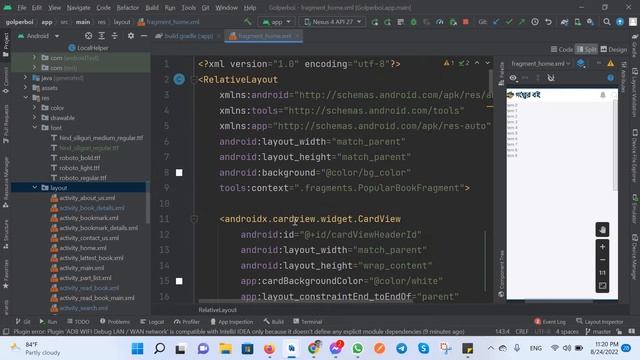Screen dimensions: 640x360
Task: Expand the color folder in tree
Action: 35,107
